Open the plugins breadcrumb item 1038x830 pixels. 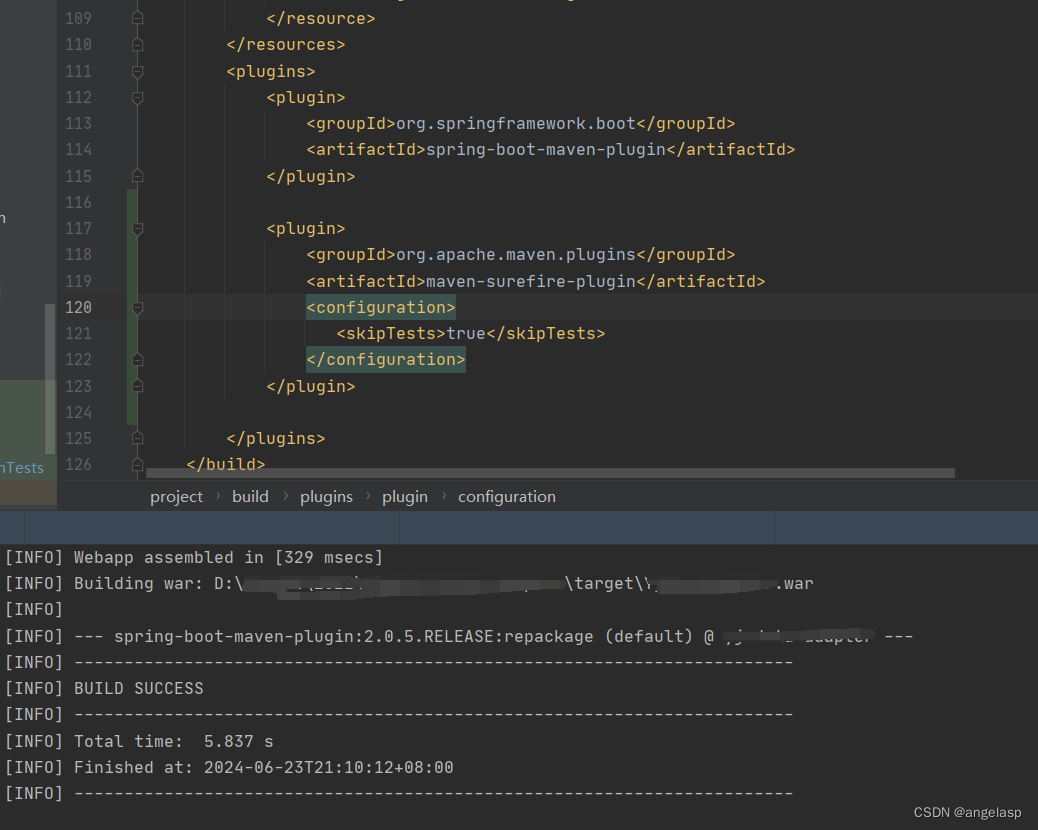(326, 496)
